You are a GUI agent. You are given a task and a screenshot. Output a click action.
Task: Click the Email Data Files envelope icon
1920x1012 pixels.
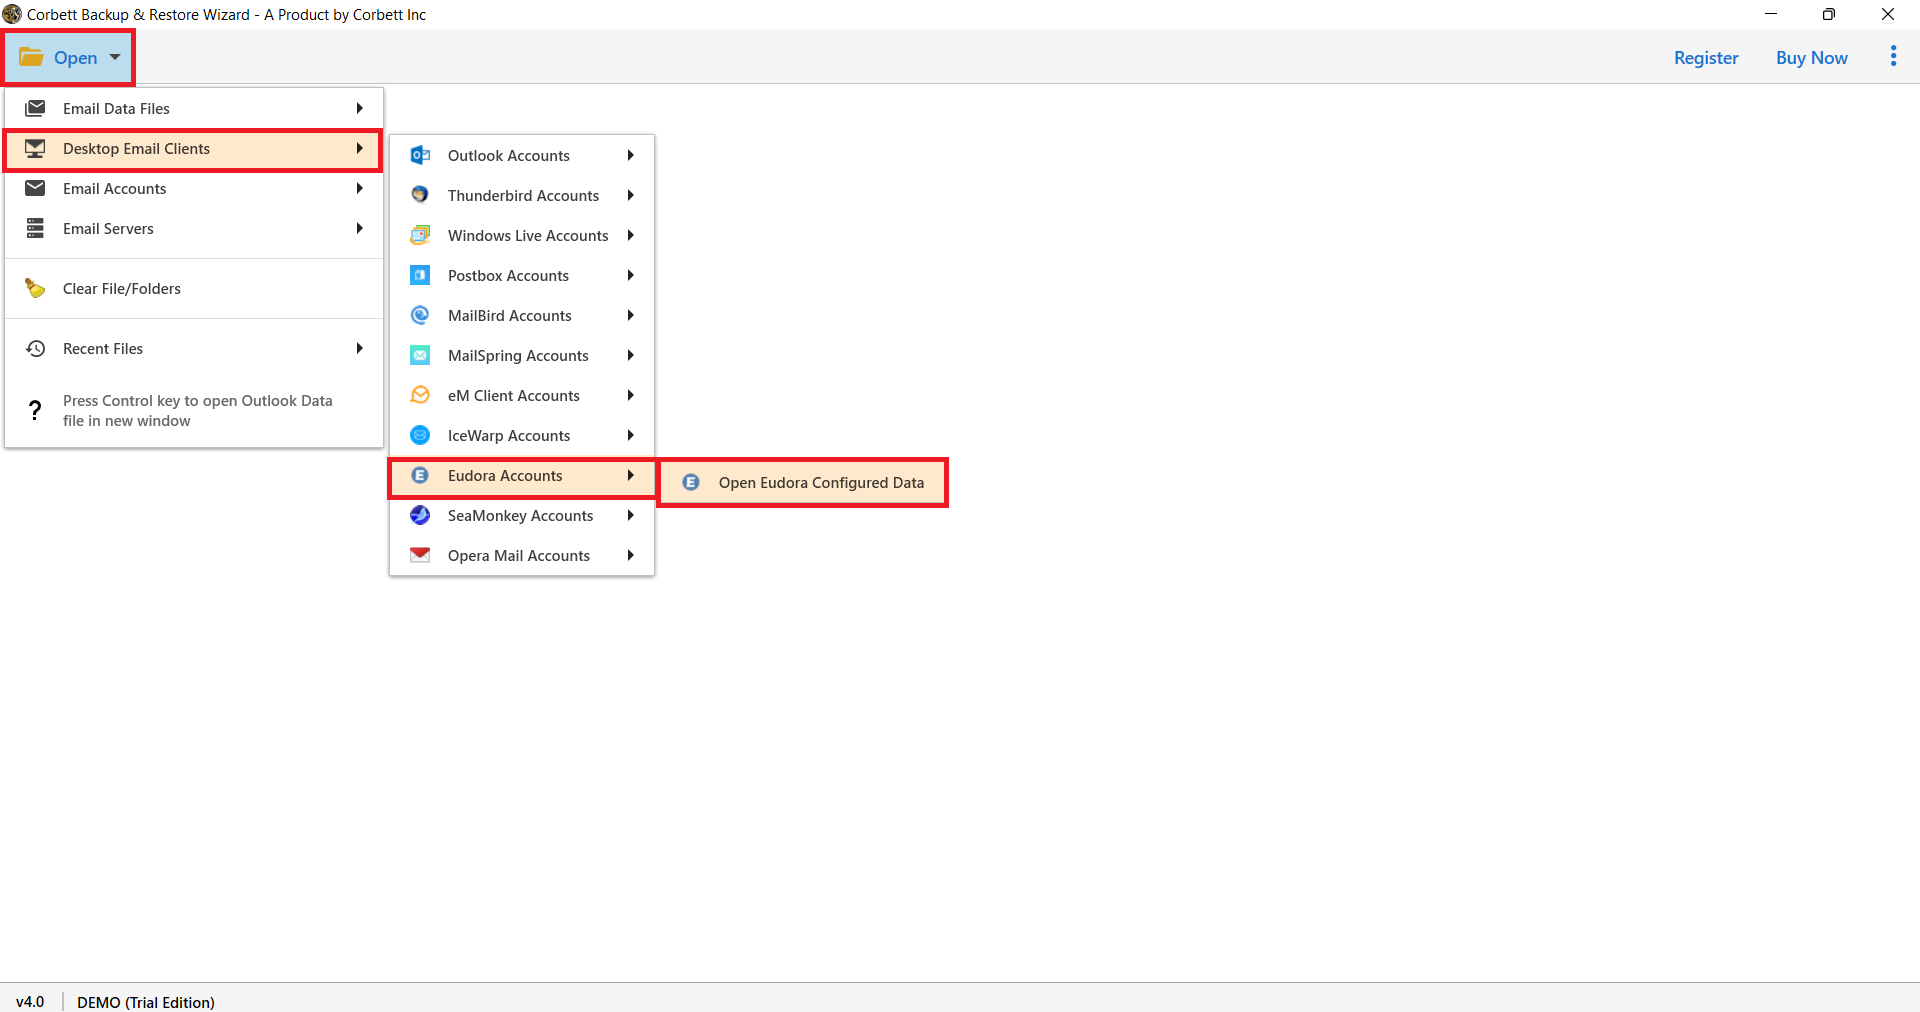[35, 108]
